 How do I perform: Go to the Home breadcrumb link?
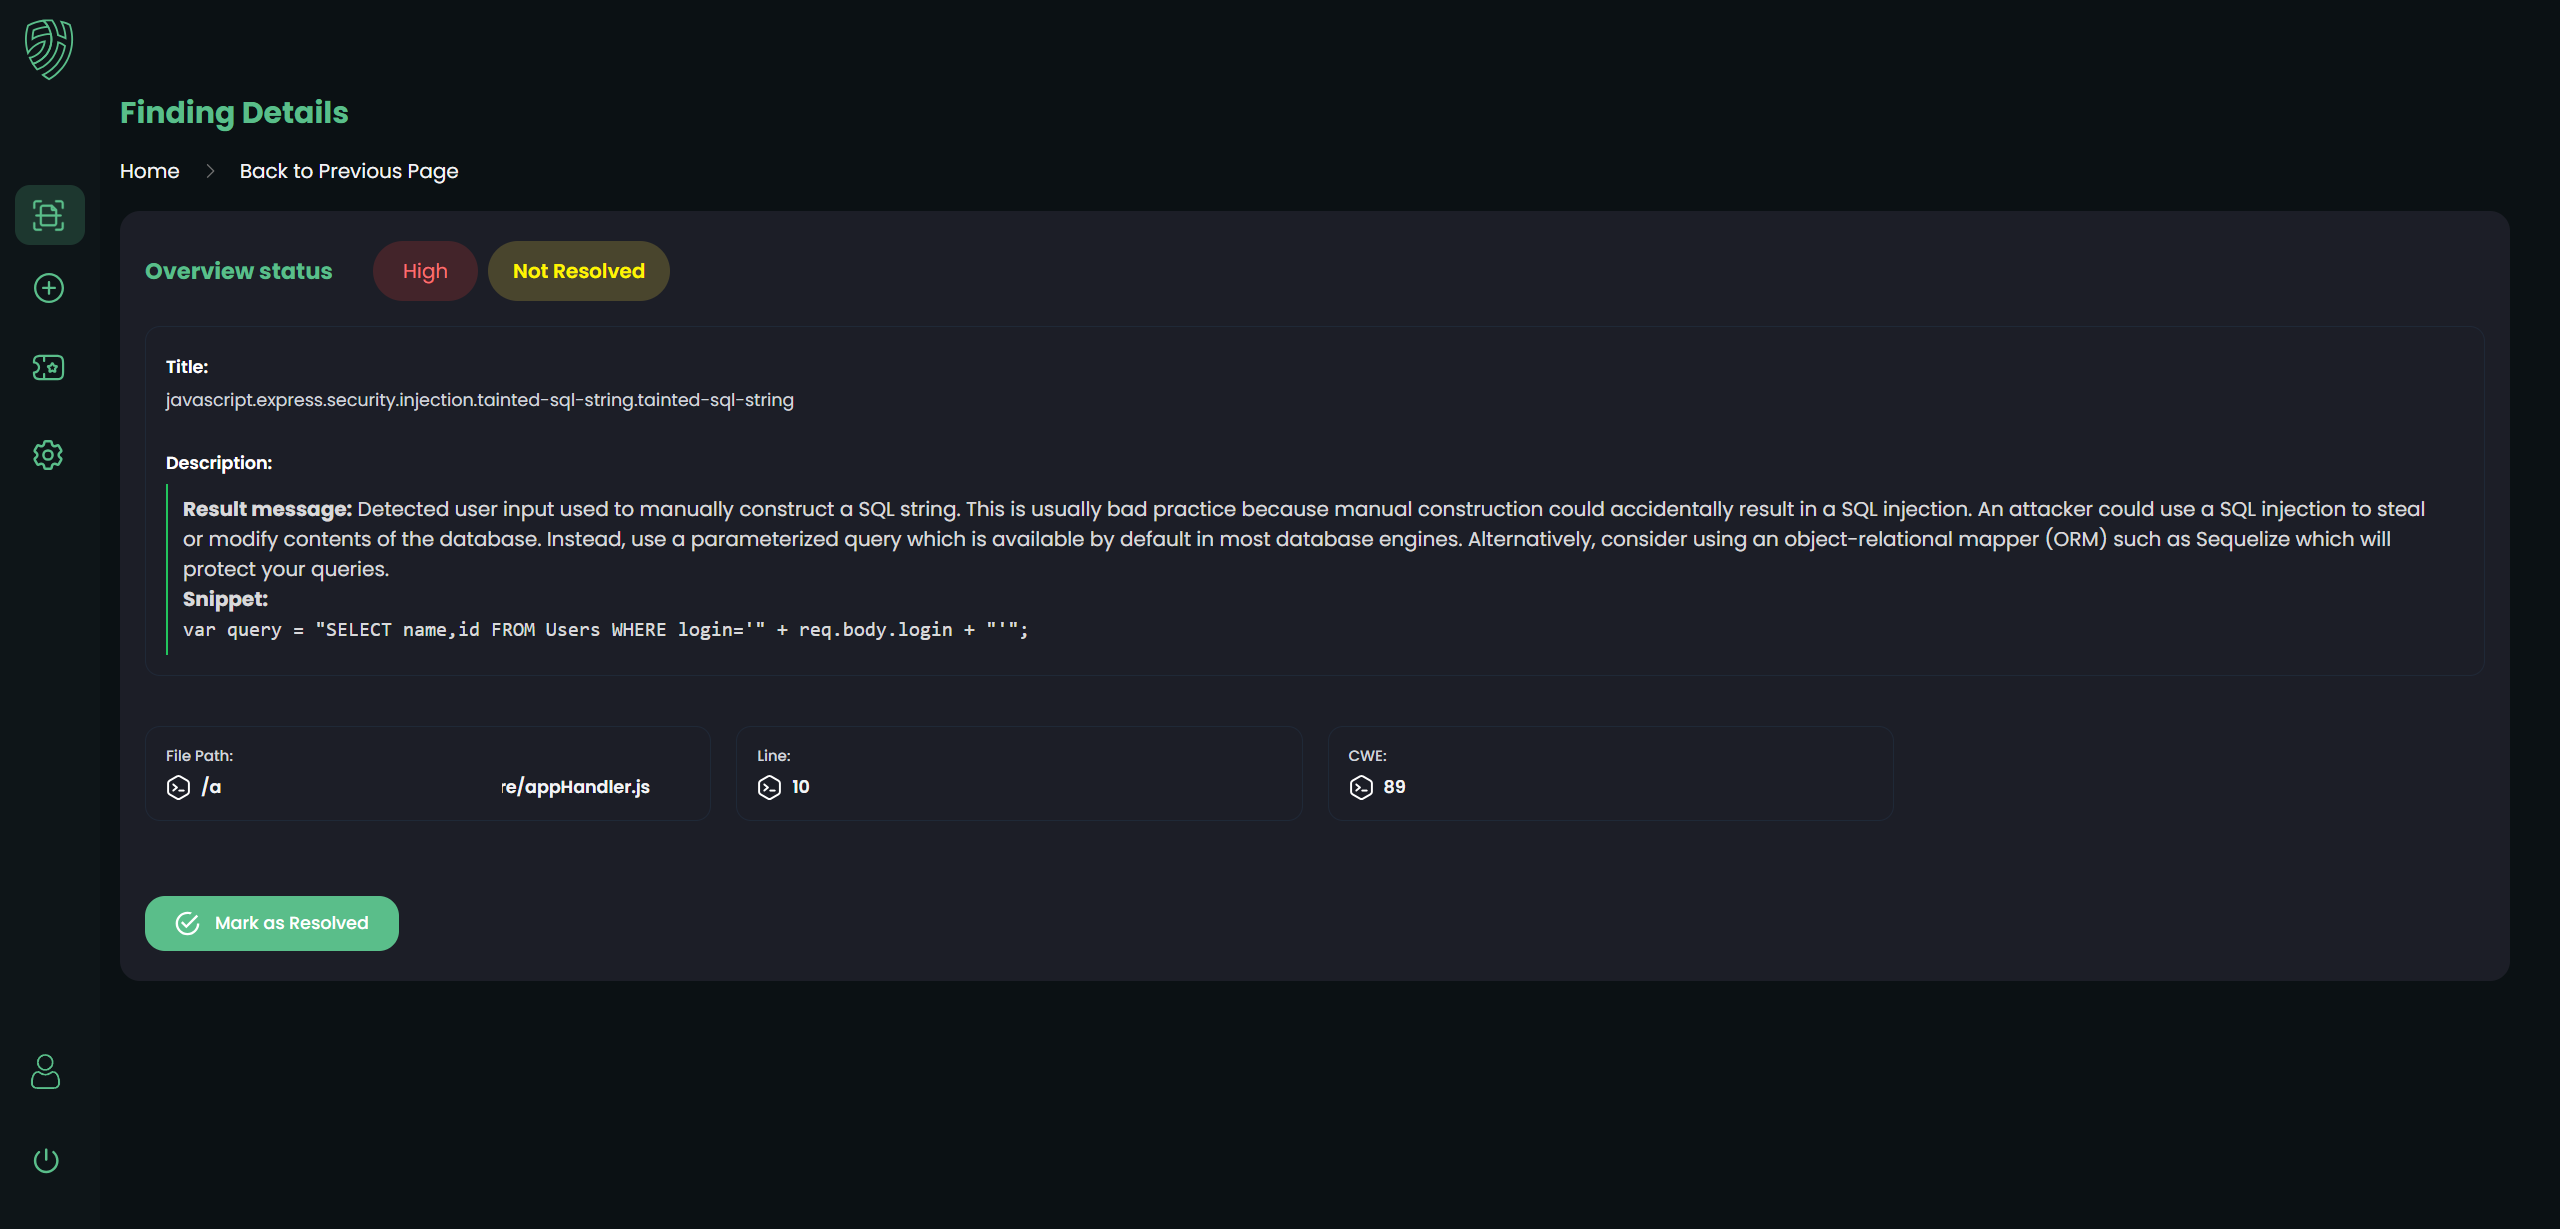150,171
